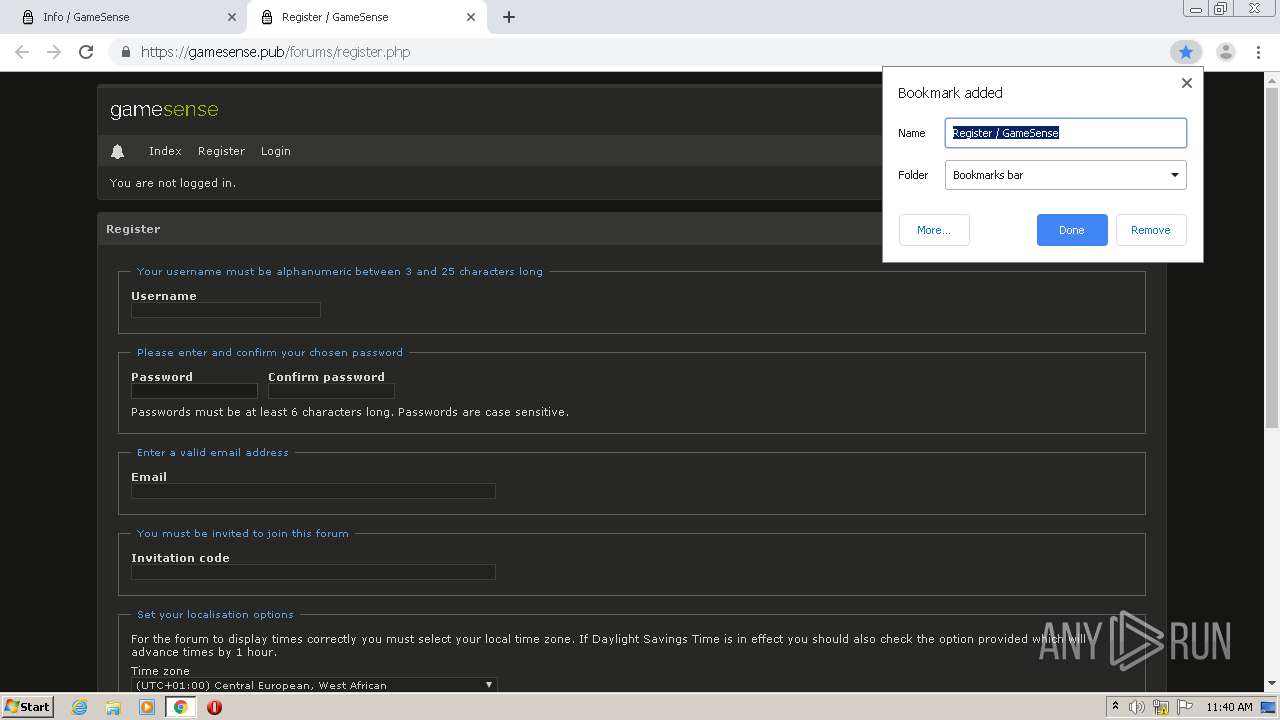Open the media player taskbar icon

click(147, 707)
